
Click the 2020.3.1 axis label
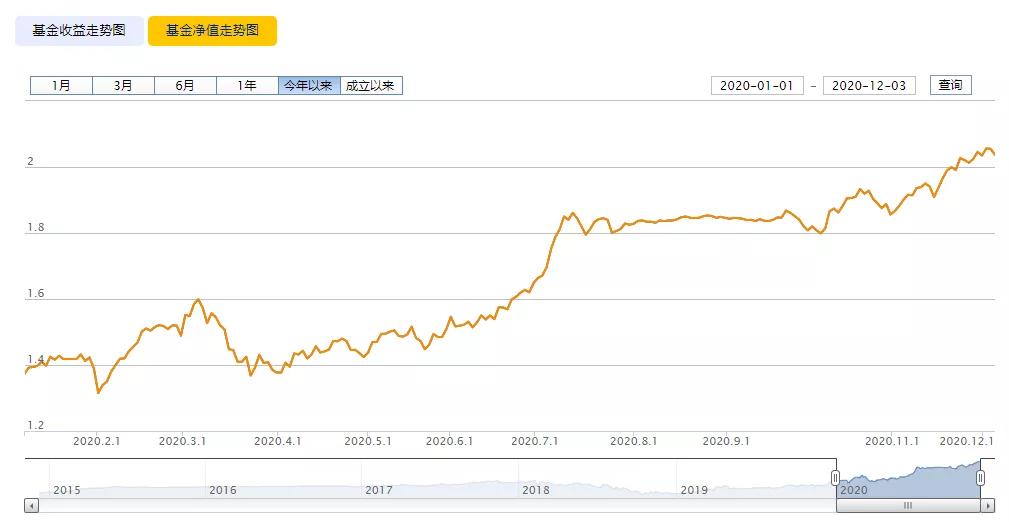pyautogui.click(x=183, y=442)
